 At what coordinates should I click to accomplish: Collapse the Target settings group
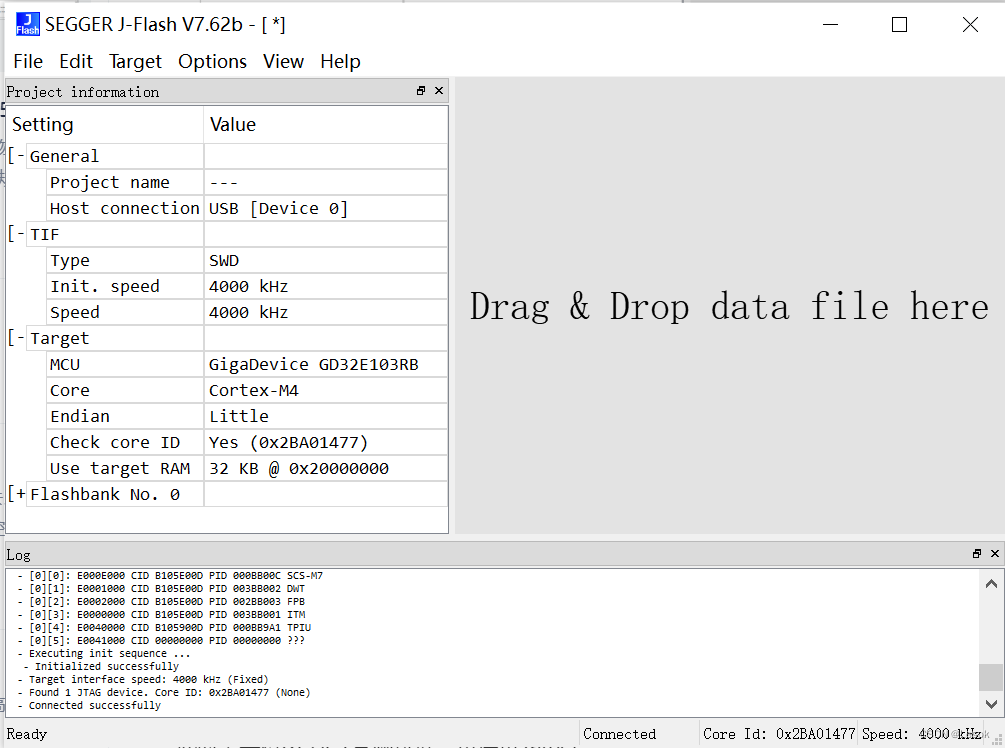[17, 338]
